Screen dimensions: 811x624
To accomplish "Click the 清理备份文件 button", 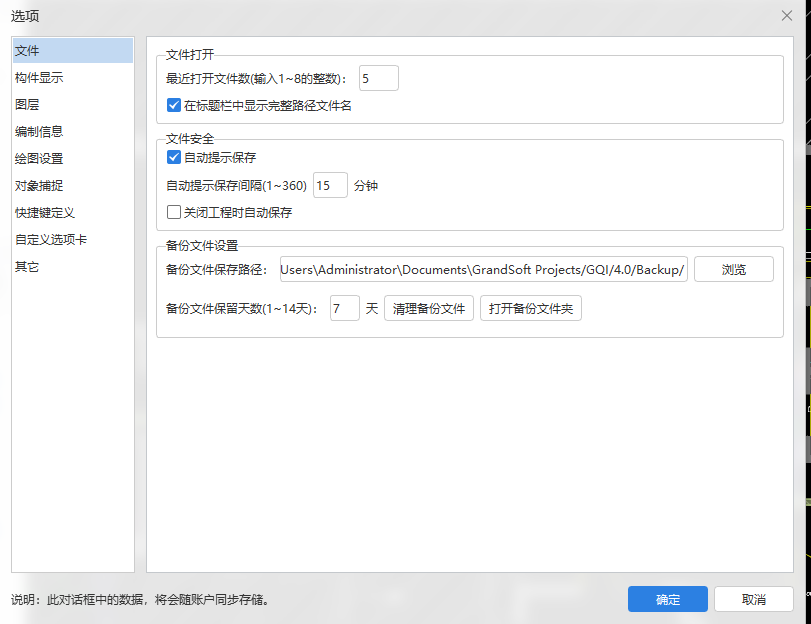I will [428, 308].
